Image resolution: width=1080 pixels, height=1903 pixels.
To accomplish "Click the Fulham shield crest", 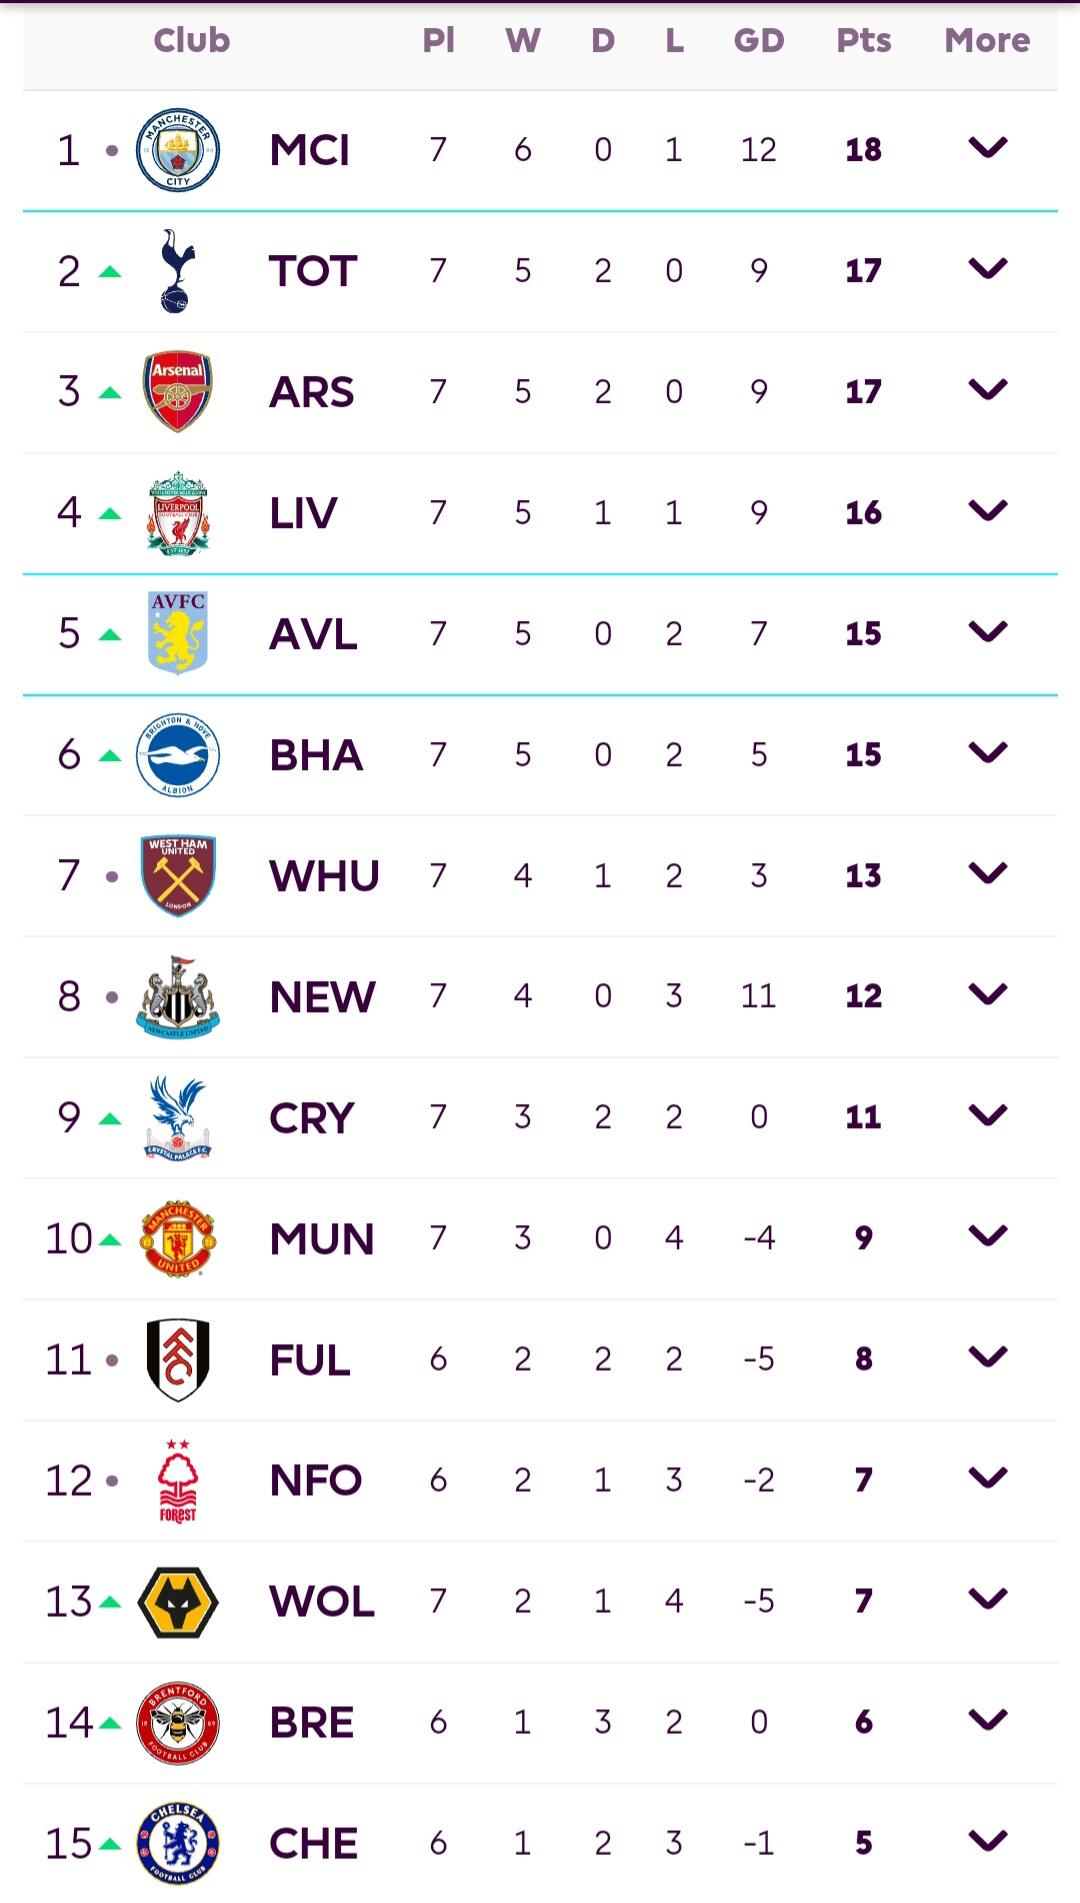I will pos(178,1360).
